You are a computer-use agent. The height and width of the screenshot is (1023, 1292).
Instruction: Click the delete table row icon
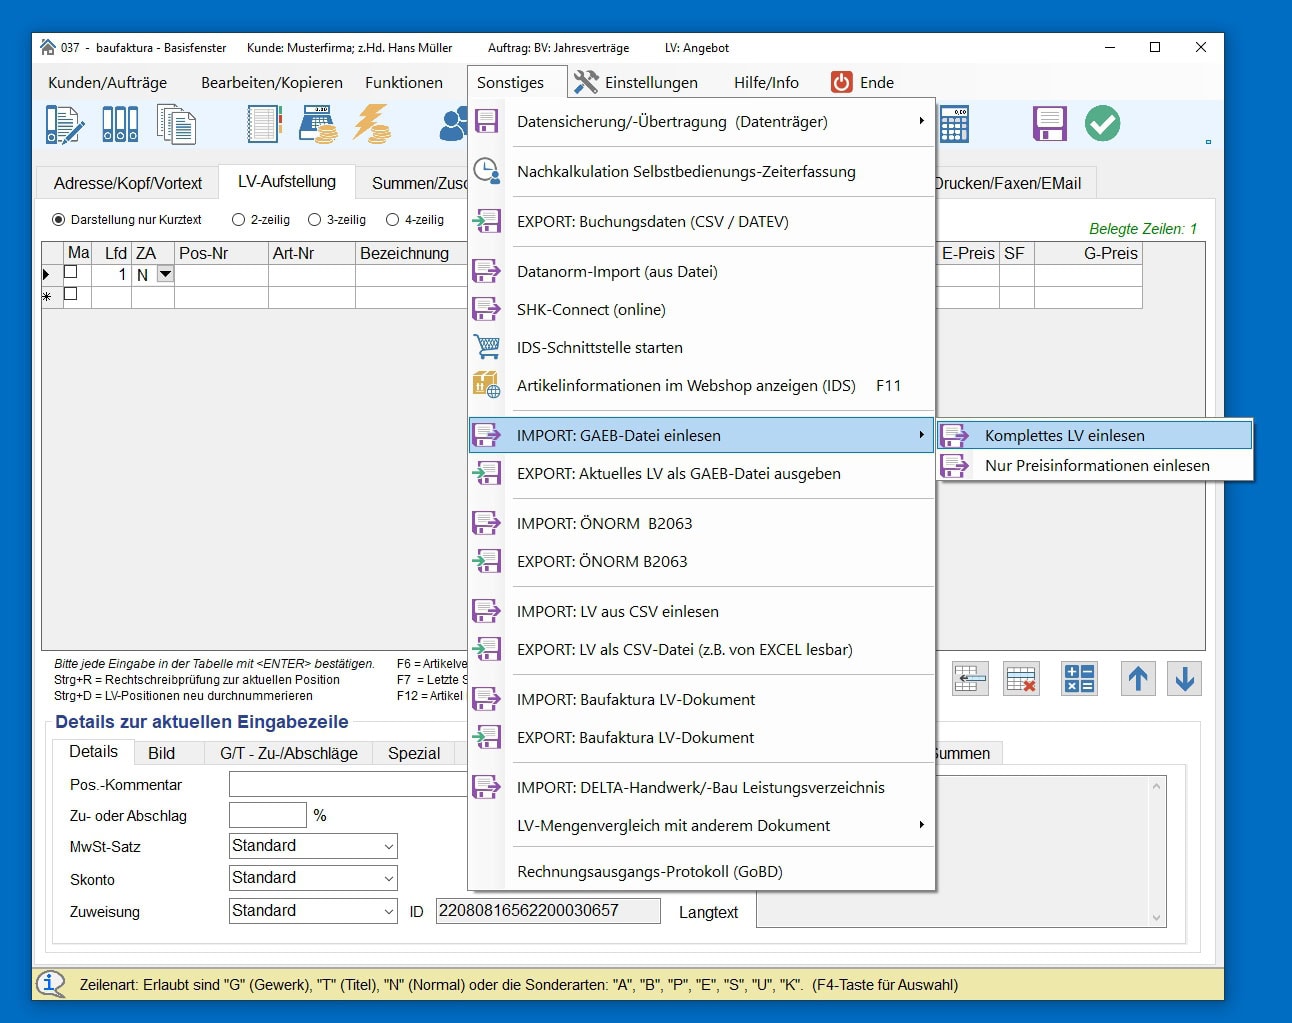coord(1021,679)
